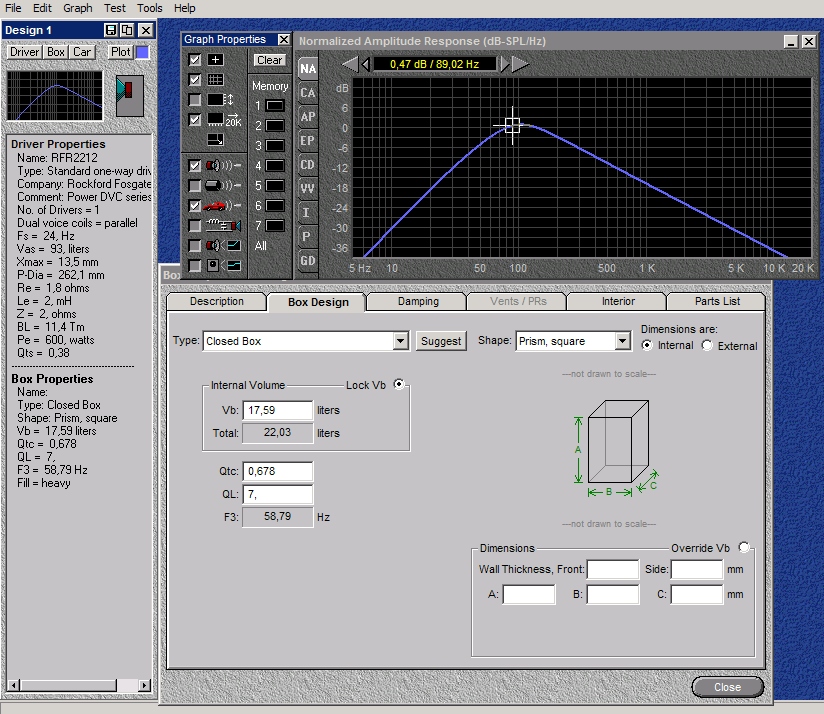This screenshot has width=824, height=714.
Task: Click the graph resize icon in Graph Properties
Action: coord(215,140)
